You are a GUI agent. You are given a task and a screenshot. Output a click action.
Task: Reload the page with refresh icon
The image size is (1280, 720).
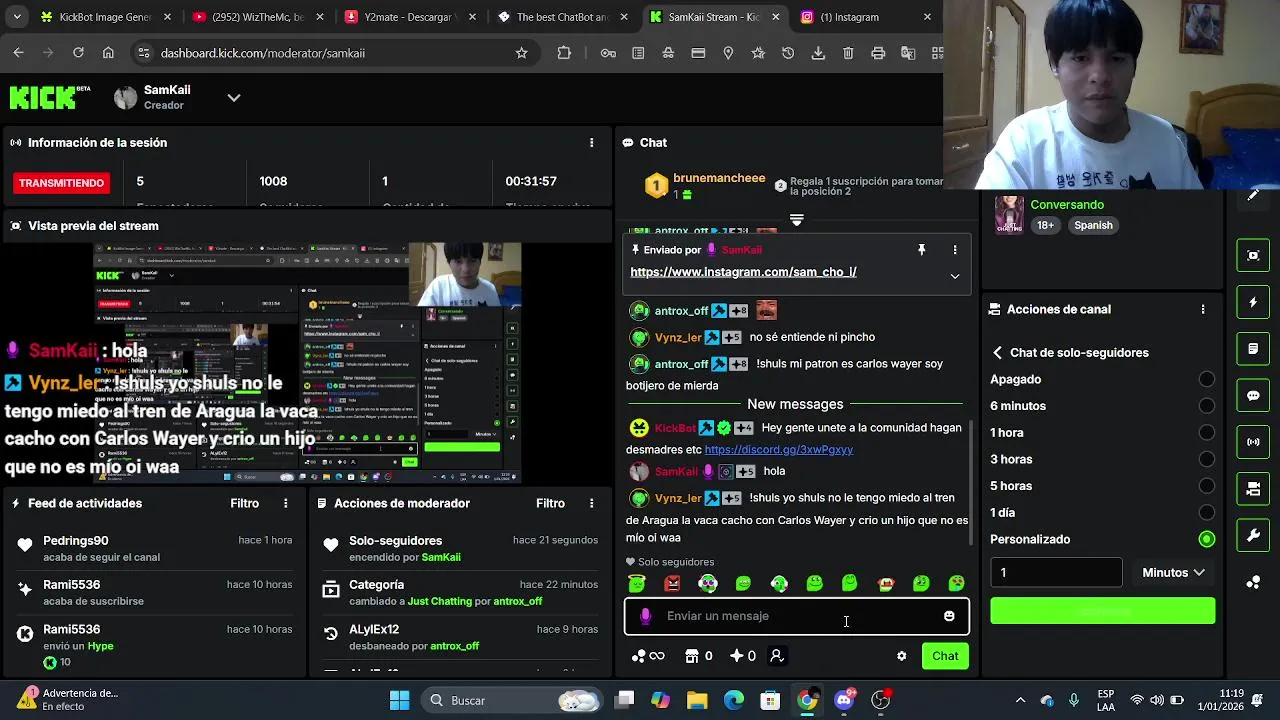78,53
